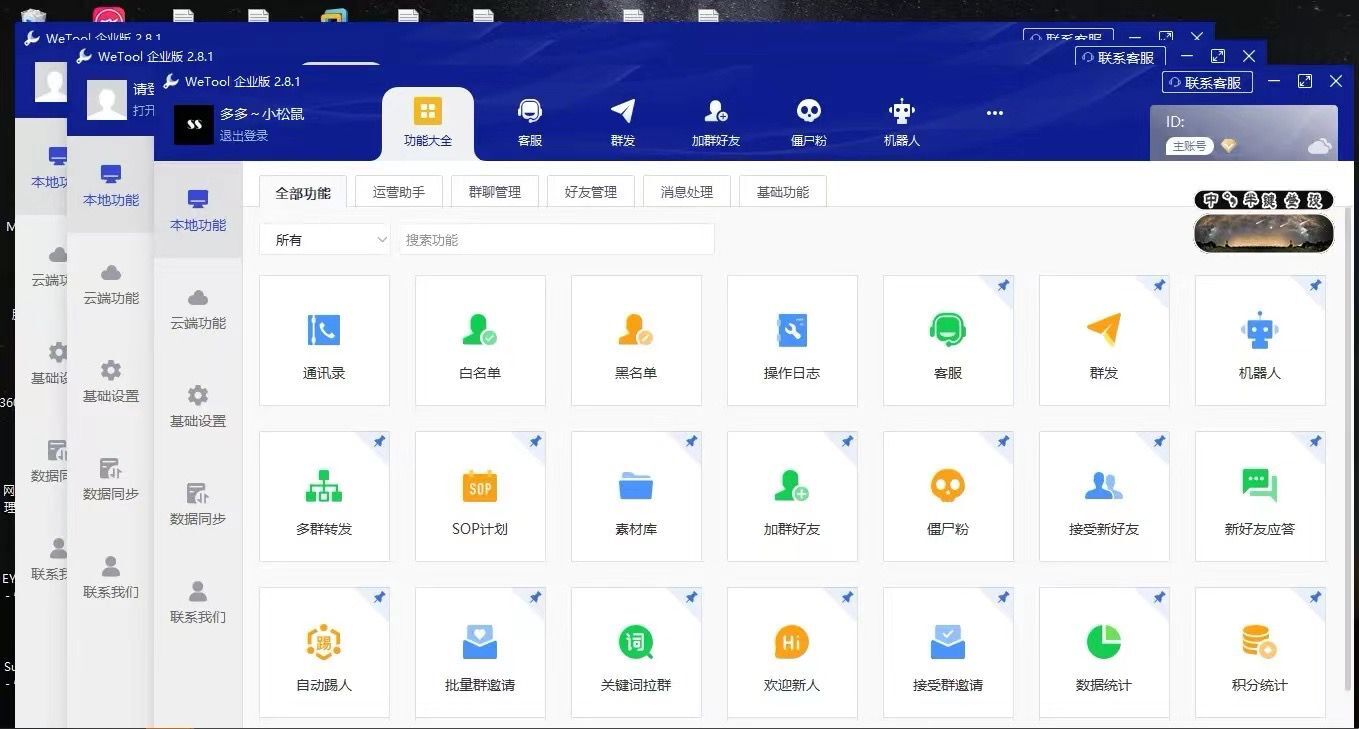This screenshot has width=1359, height=729.
Task: Open 基础设置 in the front window sidebar
Action: tap(198, 407)
